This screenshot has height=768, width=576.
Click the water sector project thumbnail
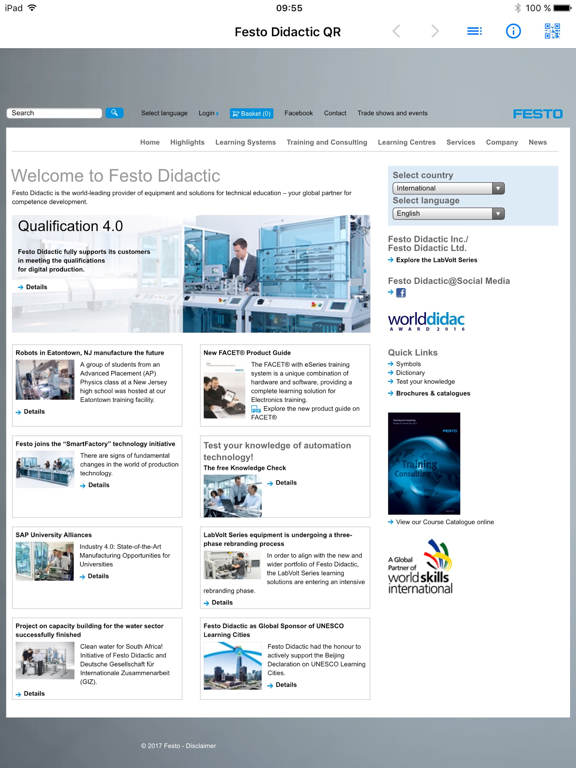(x=45, y=660)
